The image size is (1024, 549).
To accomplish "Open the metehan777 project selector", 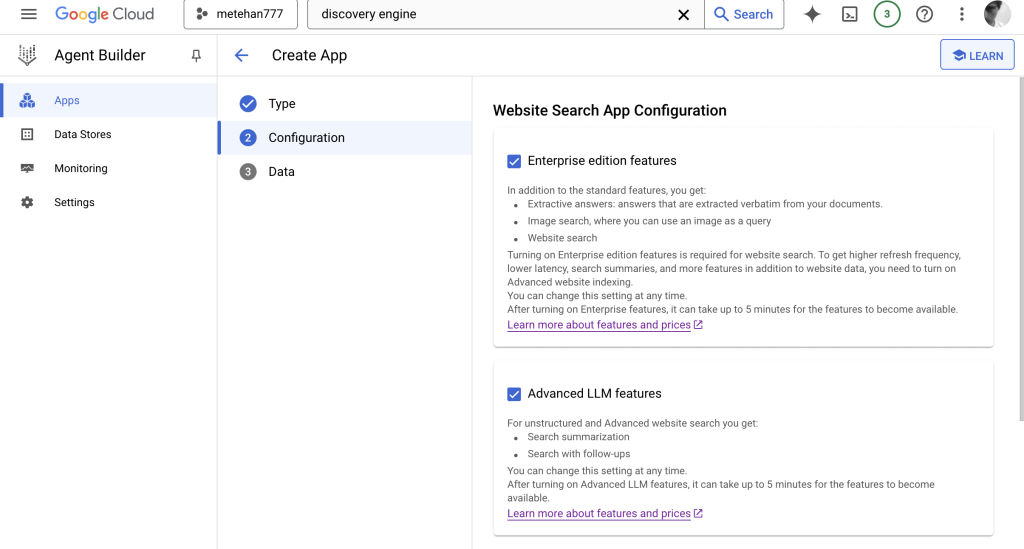I will point(240,15).
